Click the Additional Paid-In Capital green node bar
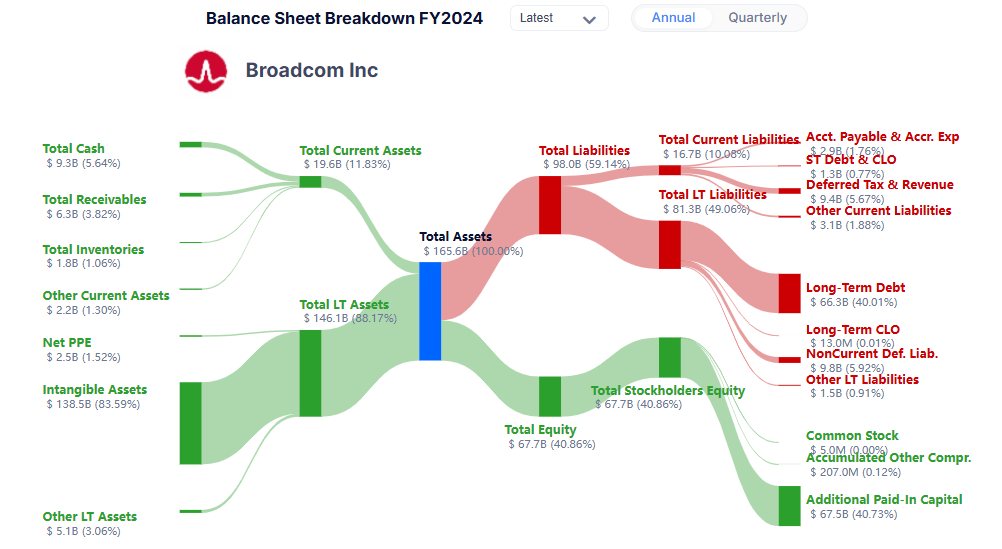 click(x=789, y=506)
